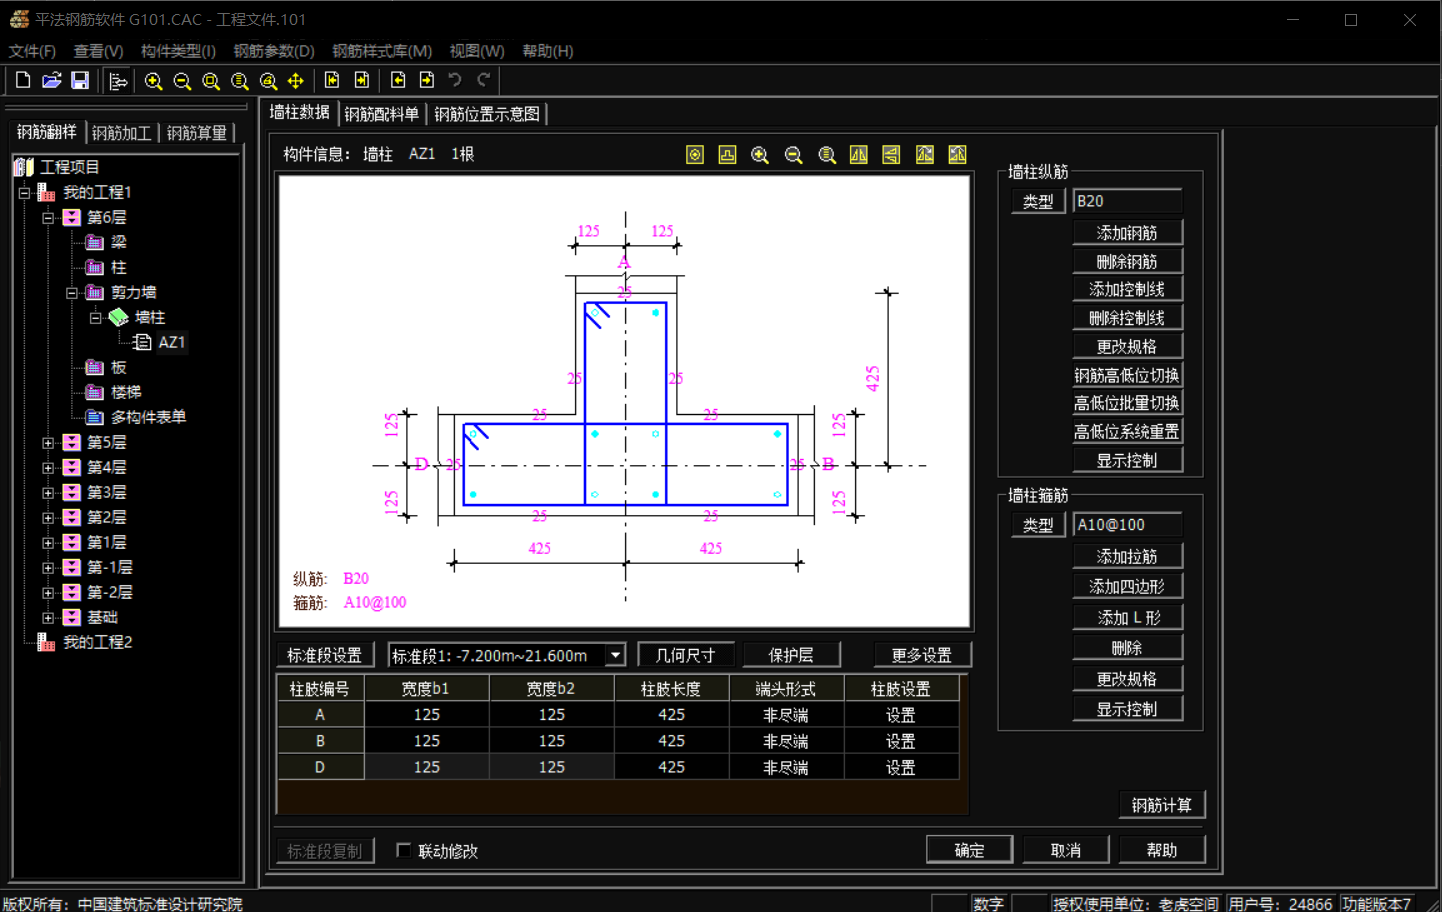1442x912 pixels.
Task: Click the save floppy disk icon
Action: tap(80, 81)
